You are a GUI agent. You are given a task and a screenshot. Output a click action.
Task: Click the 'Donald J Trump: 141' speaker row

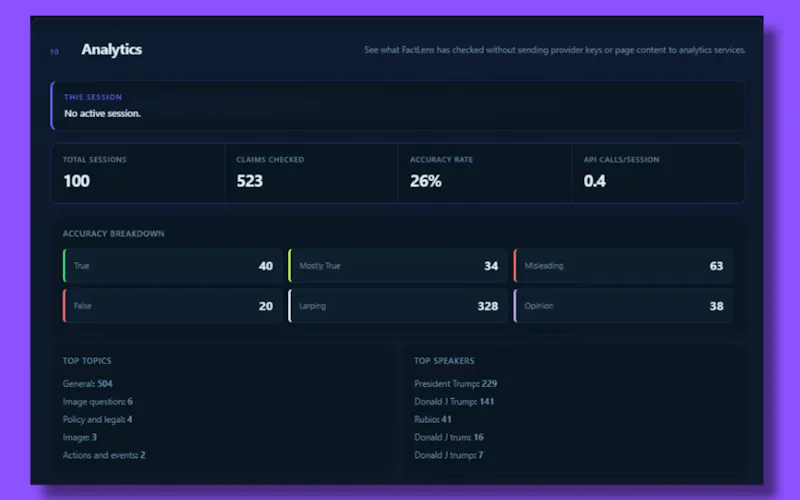pos(454,402)
